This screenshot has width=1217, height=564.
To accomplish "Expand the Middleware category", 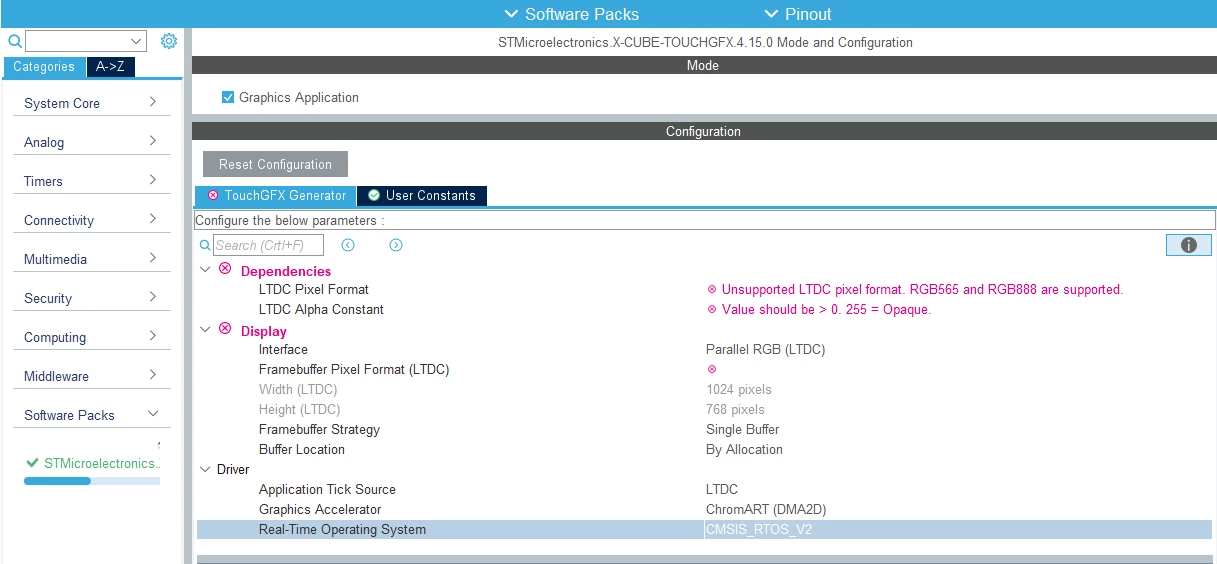I will [x=153, y=375].
